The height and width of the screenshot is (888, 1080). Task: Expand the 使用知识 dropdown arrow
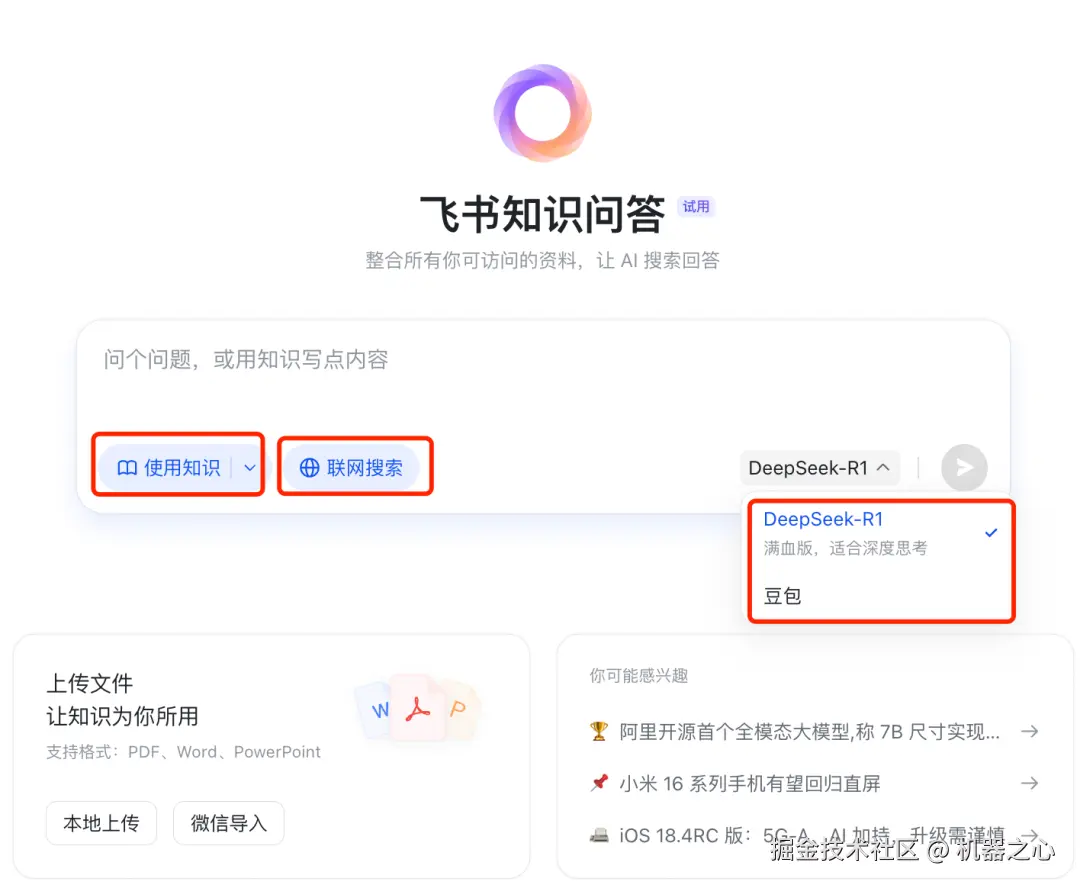coord(249,468)
